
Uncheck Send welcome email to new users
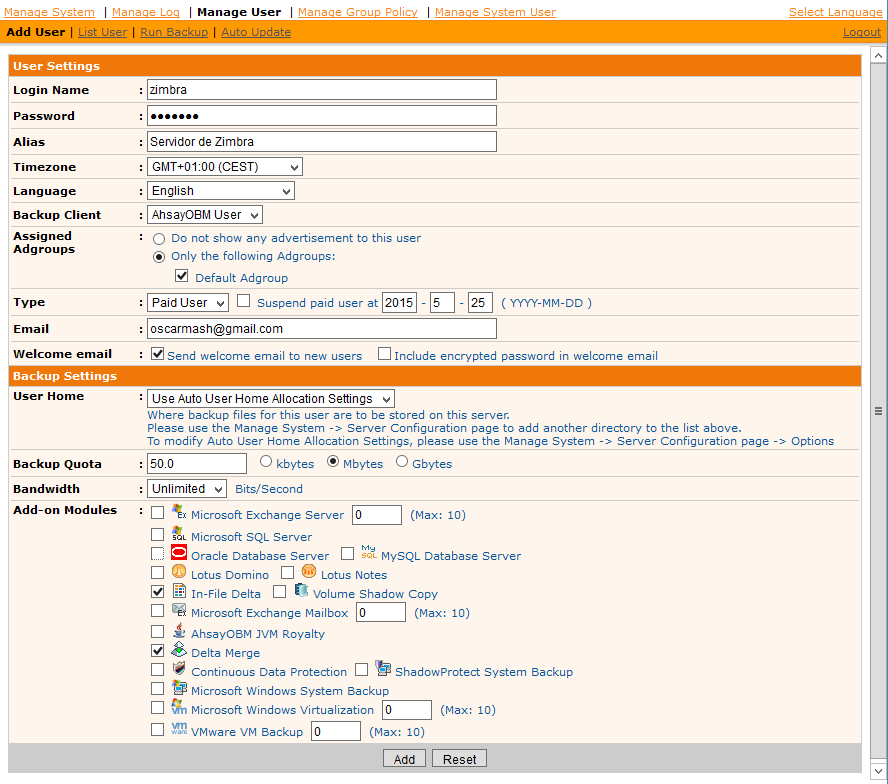click(157, 354)
